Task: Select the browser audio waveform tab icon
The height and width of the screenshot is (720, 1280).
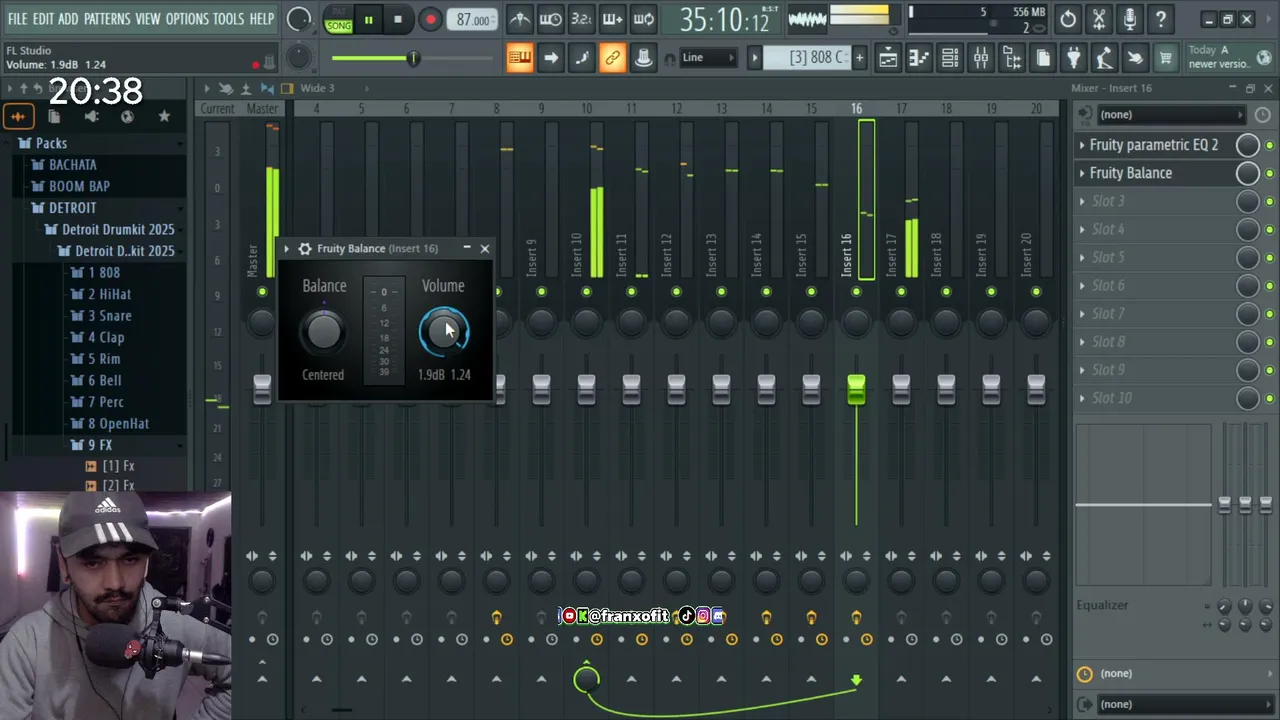Action: (18, 117)
